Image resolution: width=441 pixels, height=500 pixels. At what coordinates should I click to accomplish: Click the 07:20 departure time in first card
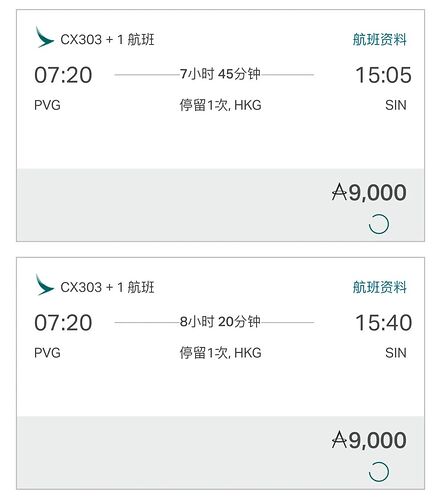63,75
